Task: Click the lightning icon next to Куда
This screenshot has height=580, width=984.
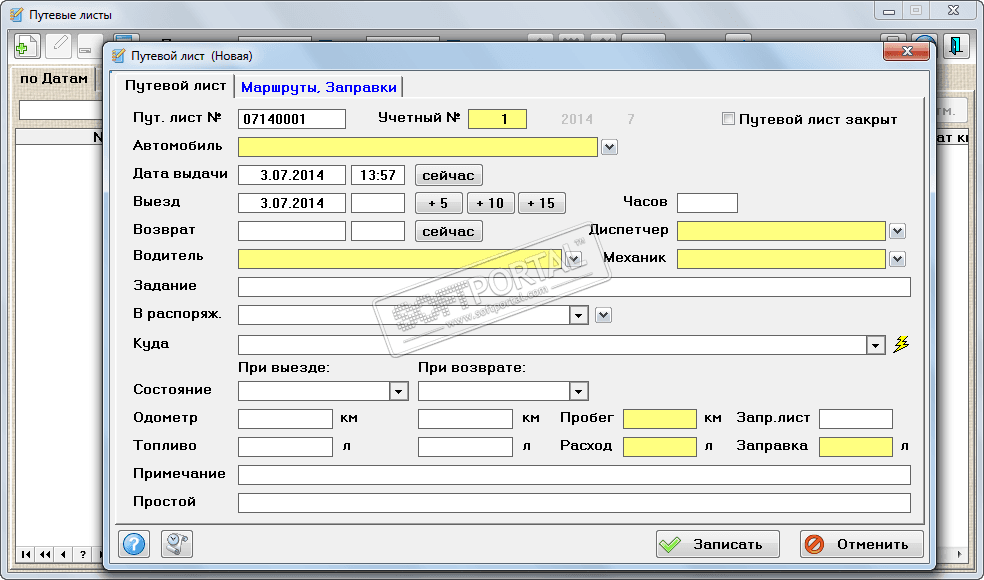Action: (901, 344)
